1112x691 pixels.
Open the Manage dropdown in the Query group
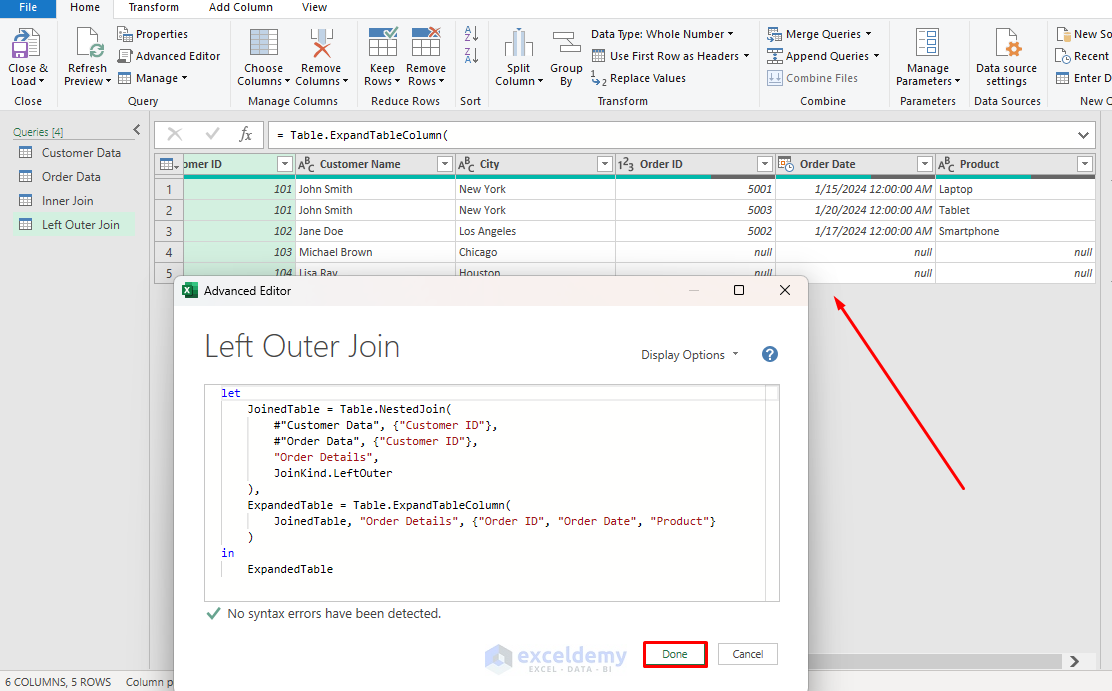[x=152, y=78]
